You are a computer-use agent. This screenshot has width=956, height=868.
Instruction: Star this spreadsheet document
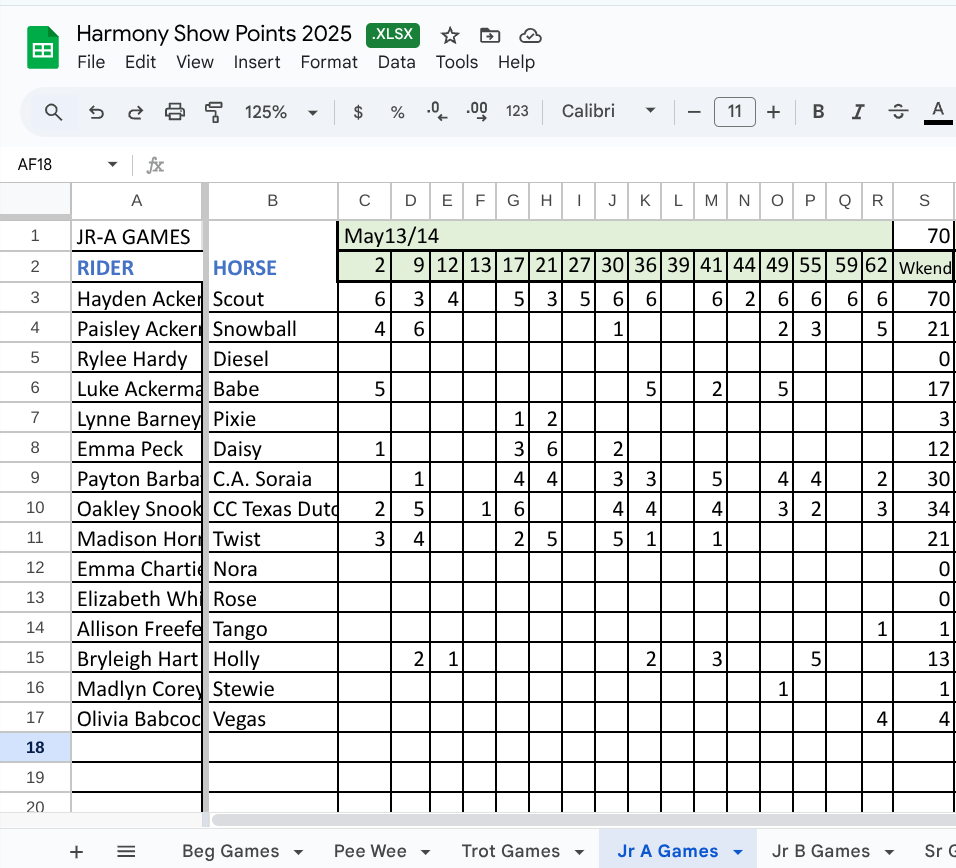(450, 36)
